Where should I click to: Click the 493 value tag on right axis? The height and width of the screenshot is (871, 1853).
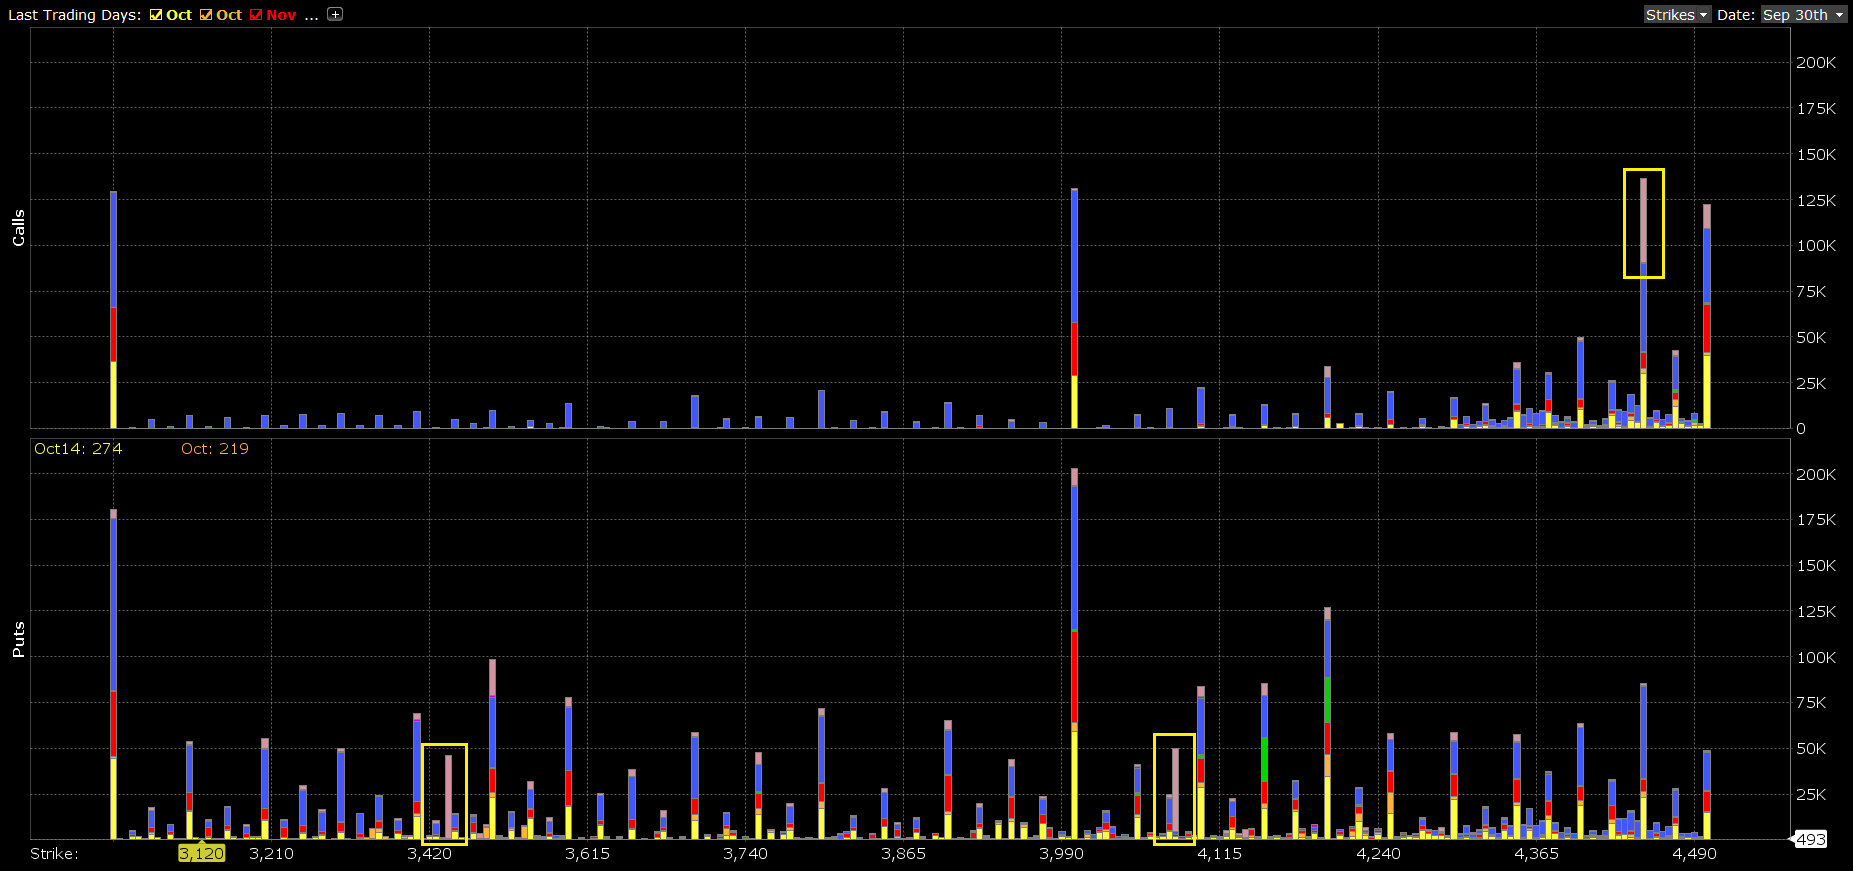coord(1810,839)
